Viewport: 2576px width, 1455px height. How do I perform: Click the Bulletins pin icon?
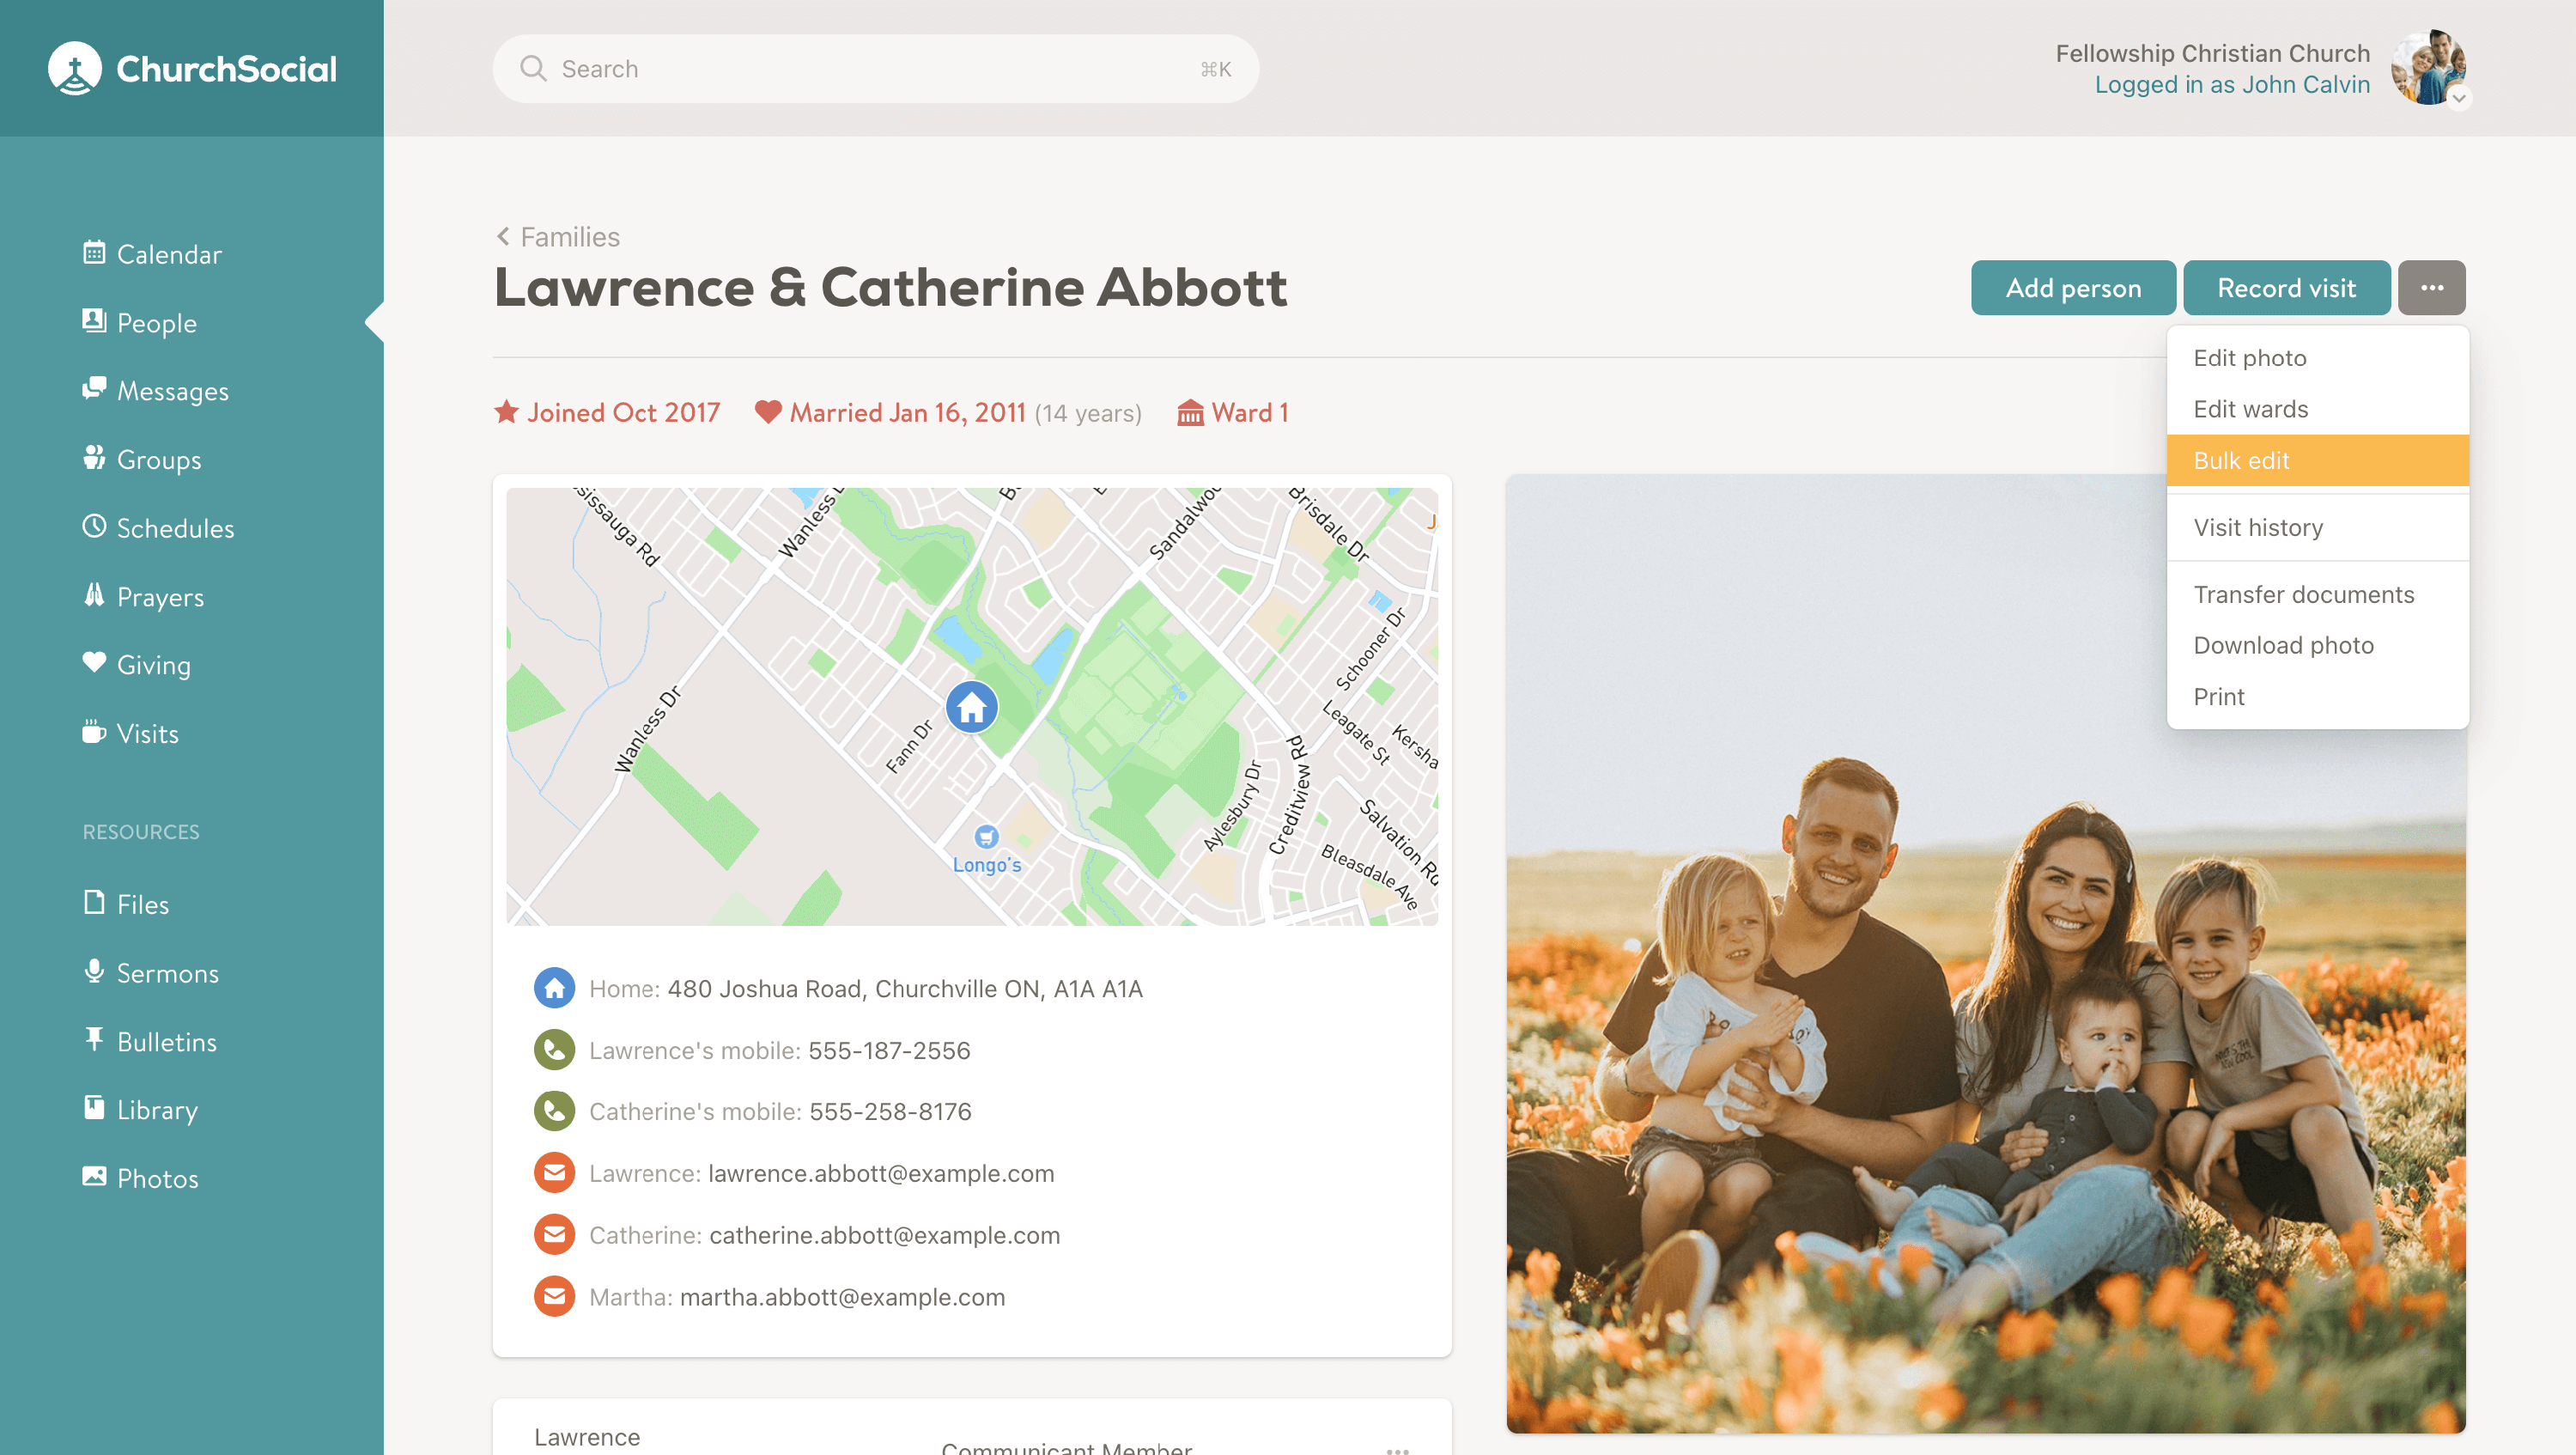coord(94,1040)
